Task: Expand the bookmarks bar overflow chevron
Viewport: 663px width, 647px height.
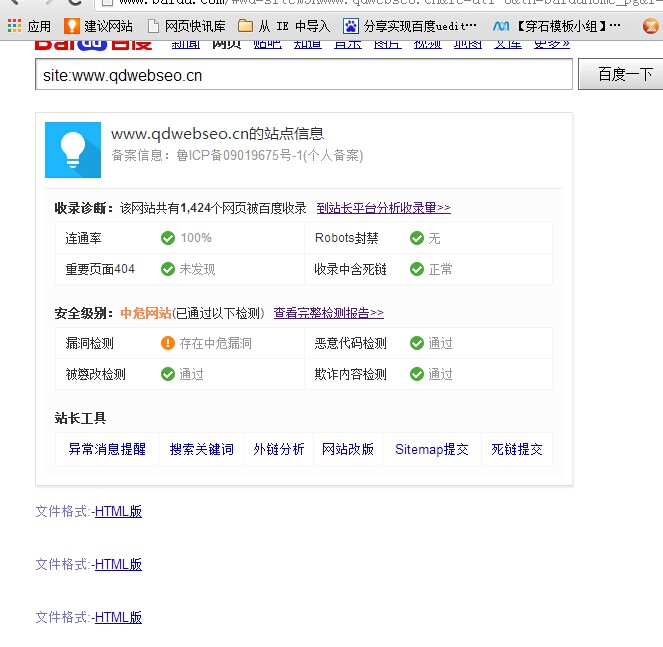Action: [651, 26]
